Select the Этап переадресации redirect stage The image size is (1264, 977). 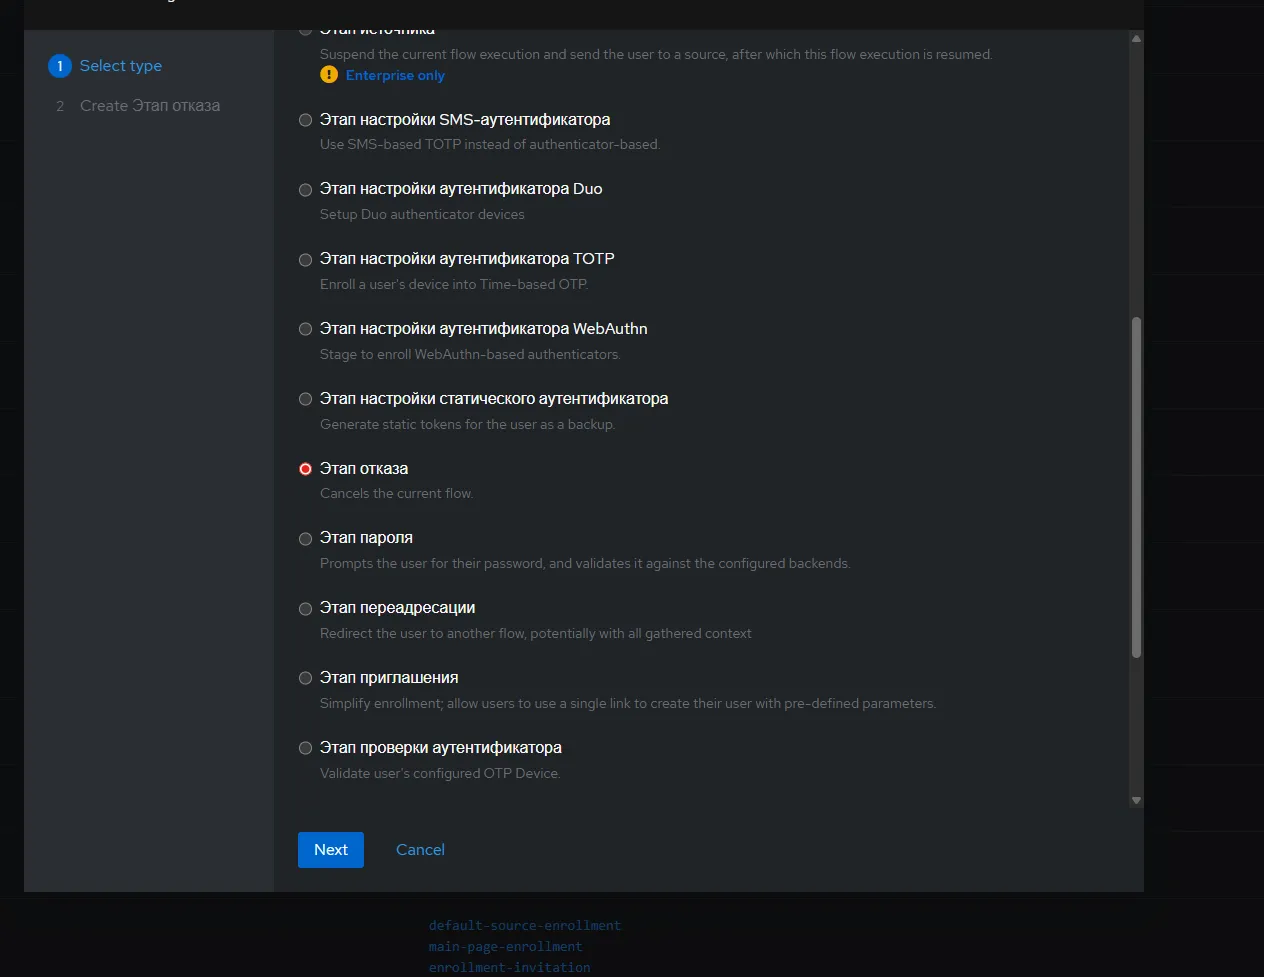(306, 609)
